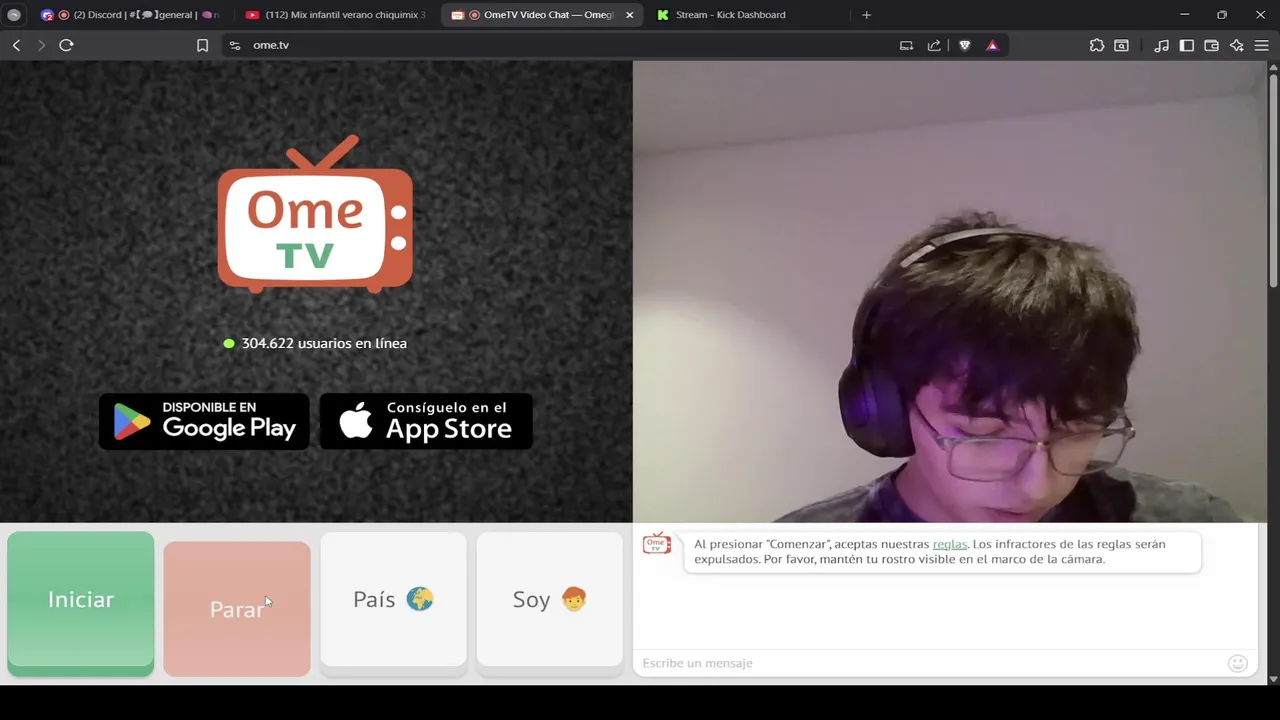Stop the chat with the Parar button
Viewport: 1280px width, 720px height.
(x=237, y=609)
